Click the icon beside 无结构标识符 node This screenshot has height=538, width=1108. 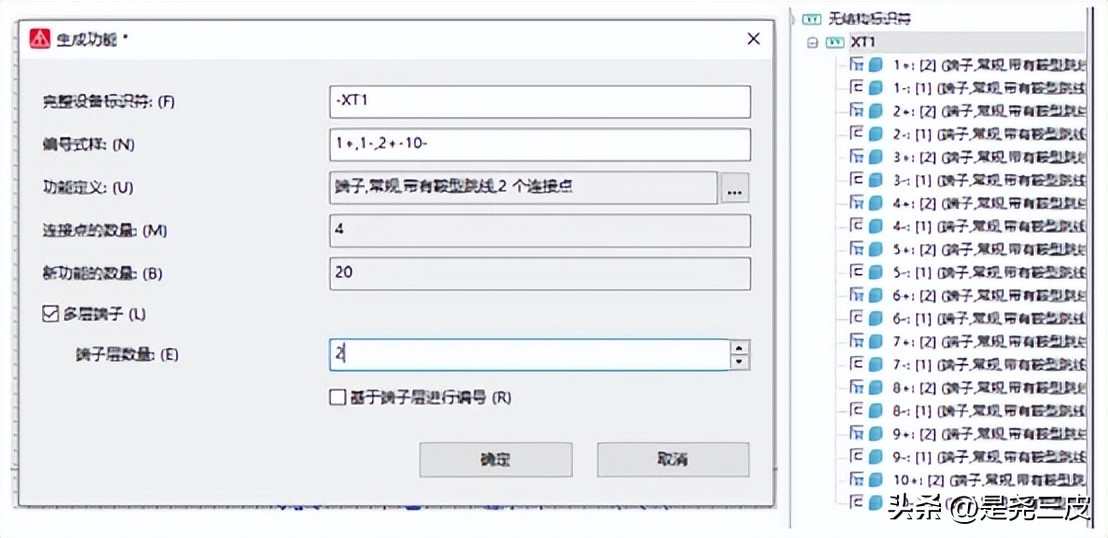pyautogui.click(x=812, y=18)
